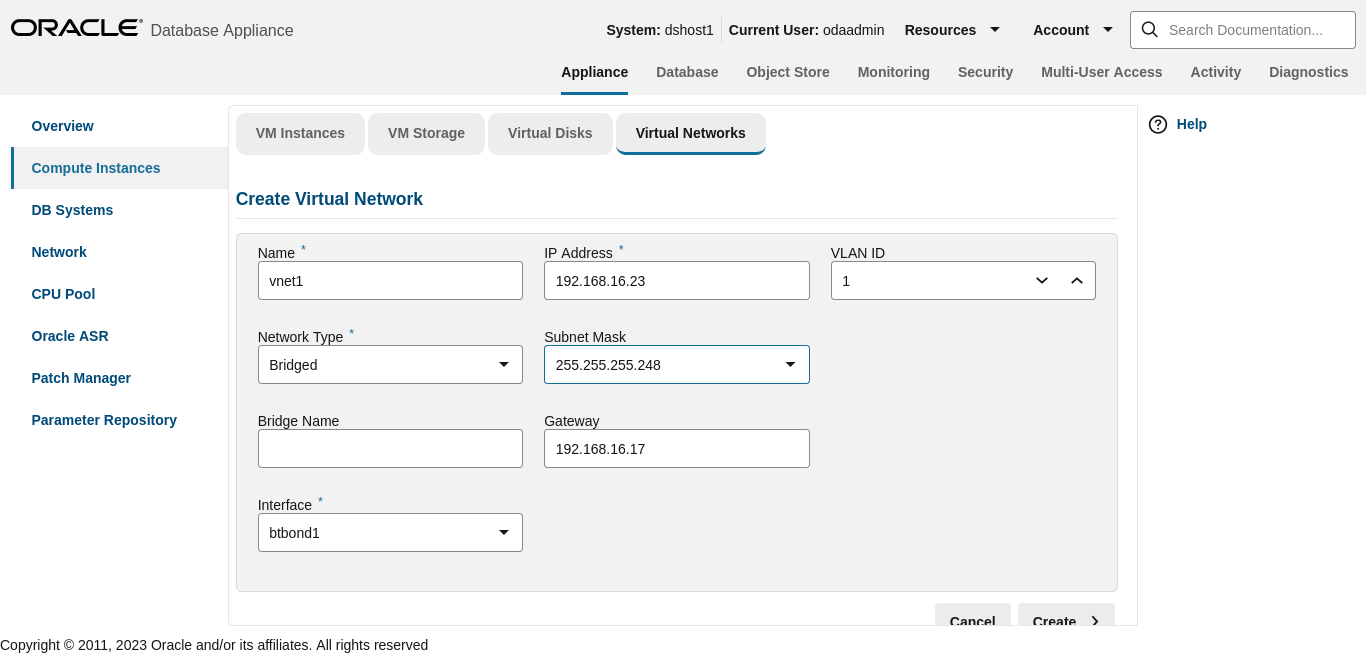Click the Help question mark icon
The height and width of the screenshot is (654, 1366).
(1158, 124)
